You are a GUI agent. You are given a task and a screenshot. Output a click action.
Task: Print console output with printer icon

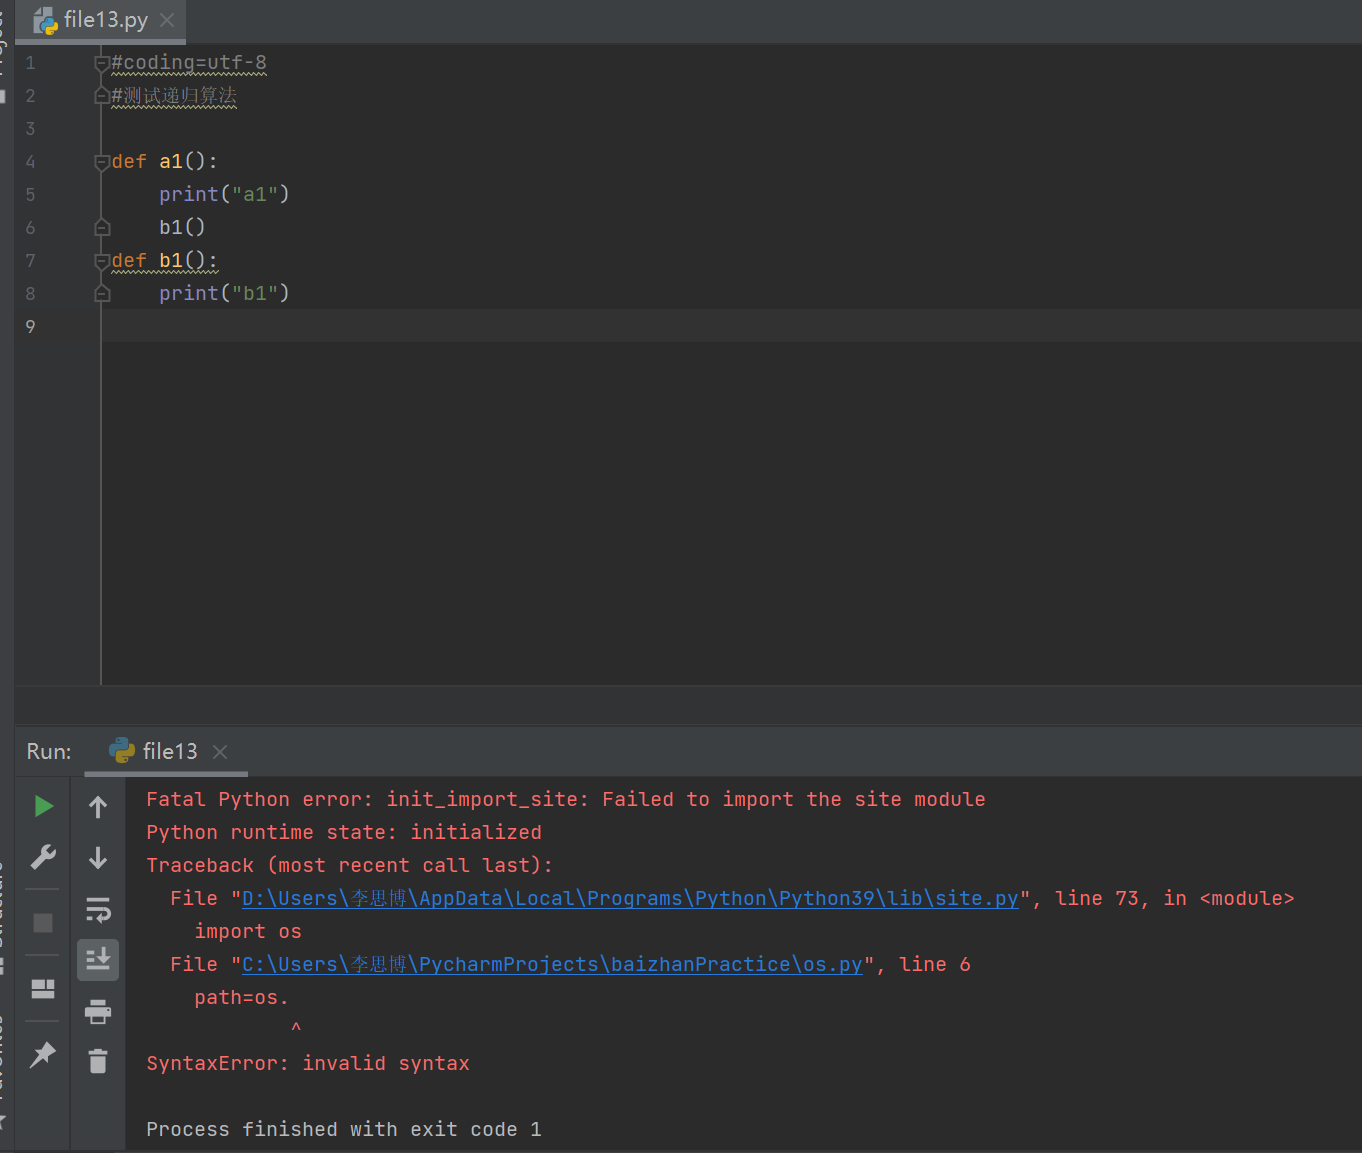(98, 1012)
